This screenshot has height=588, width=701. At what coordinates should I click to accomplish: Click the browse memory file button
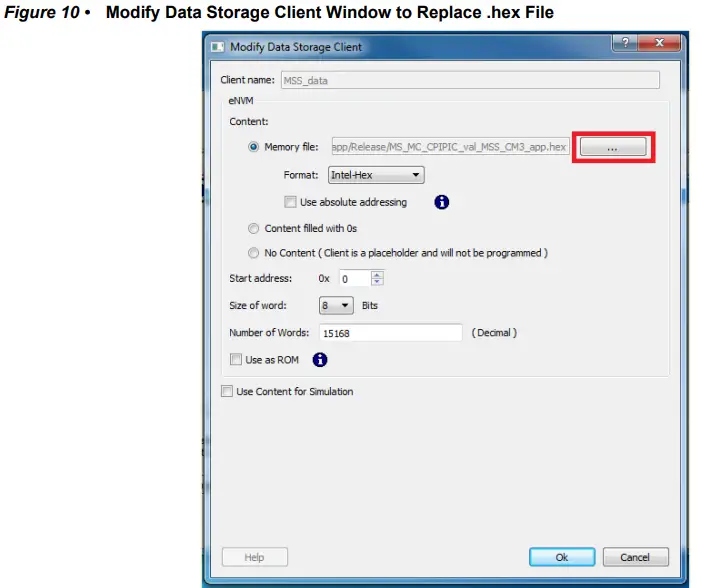coord(613,147)
